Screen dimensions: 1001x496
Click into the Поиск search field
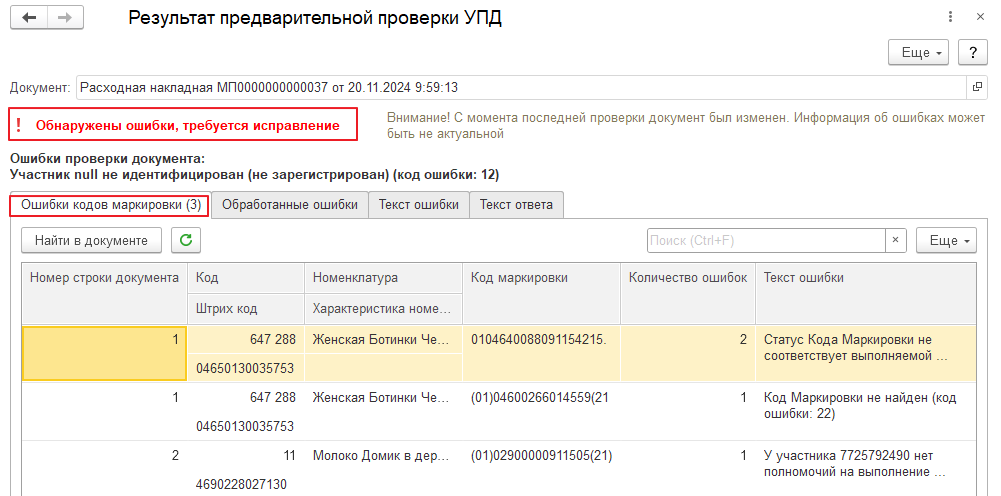(765, 240)
